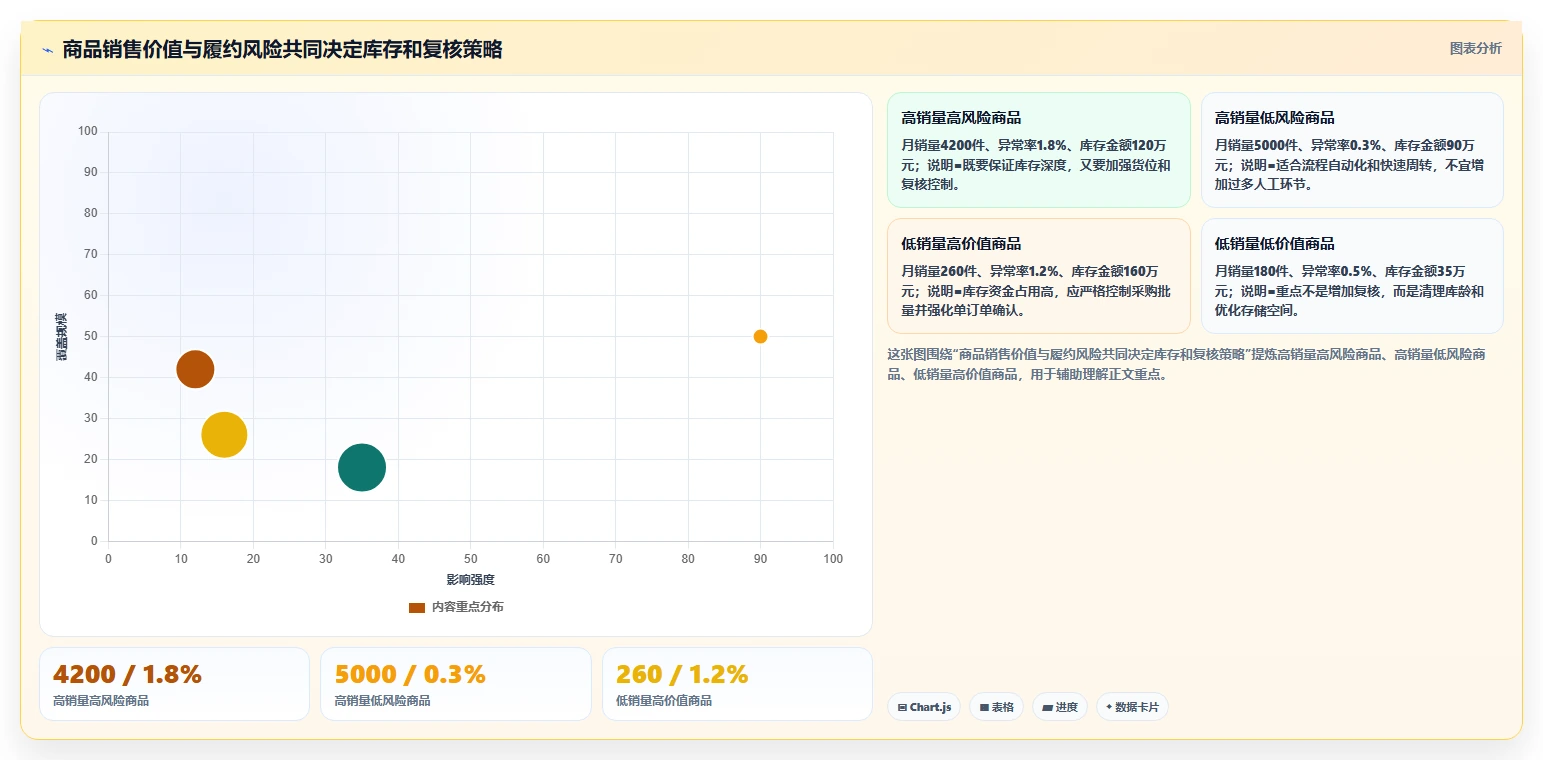This screenshot has height=760, width=1543.
Task: Select the brown bubble on the chart
Action: click(x=195, y=370)
